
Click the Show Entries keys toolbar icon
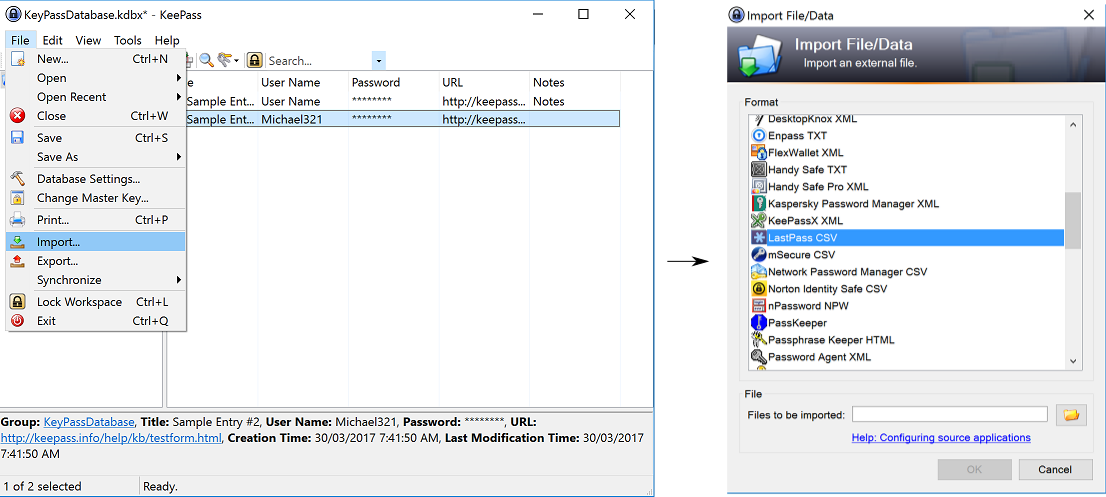pos(225,60)
